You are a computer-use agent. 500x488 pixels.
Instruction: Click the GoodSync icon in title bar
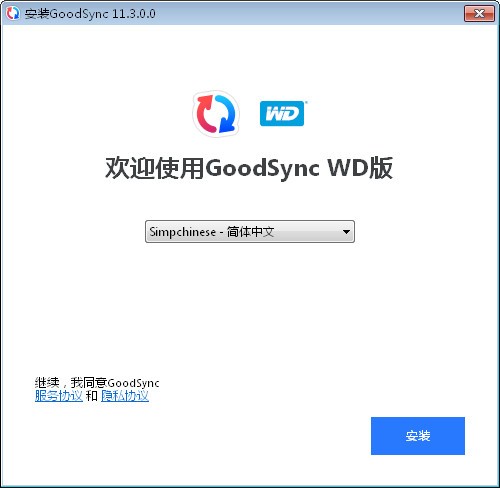pyautogui.click(x=13, y=13)
